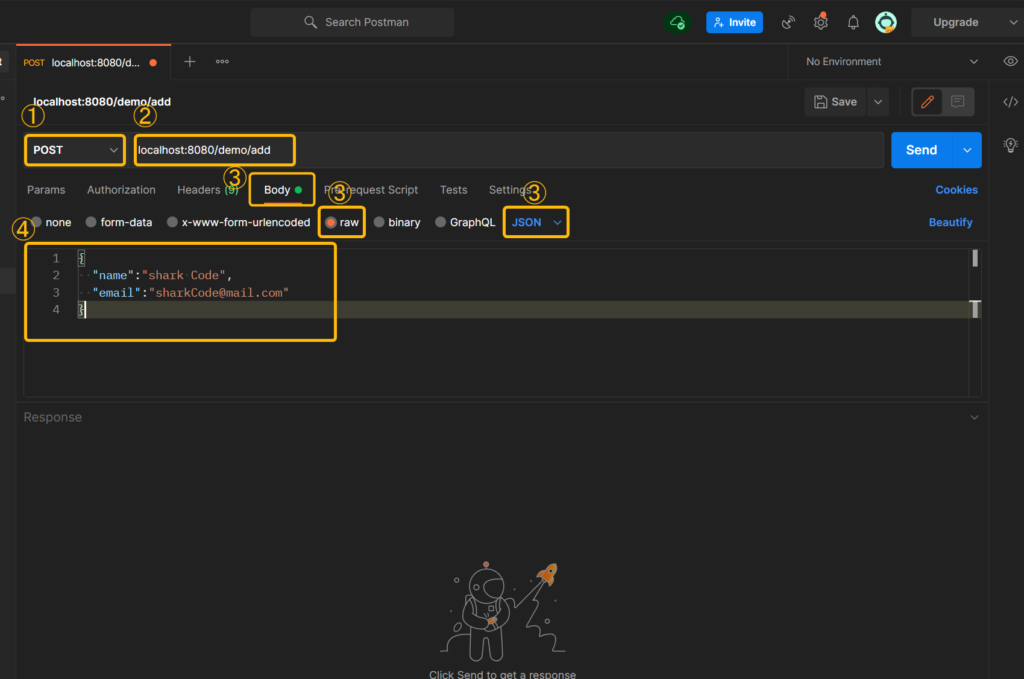Click the Beautify link
The image size is (1024, 679).
point(950,223)
